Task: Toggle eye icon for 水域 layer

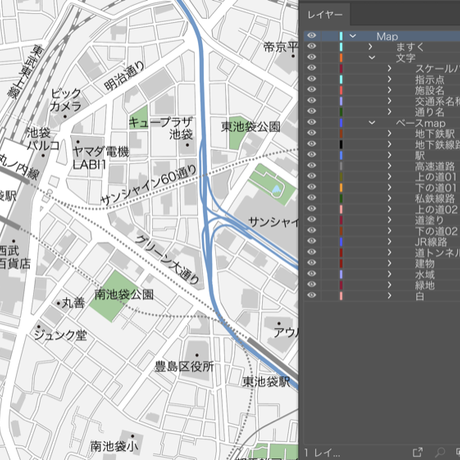Action: (x=311, y=274)
